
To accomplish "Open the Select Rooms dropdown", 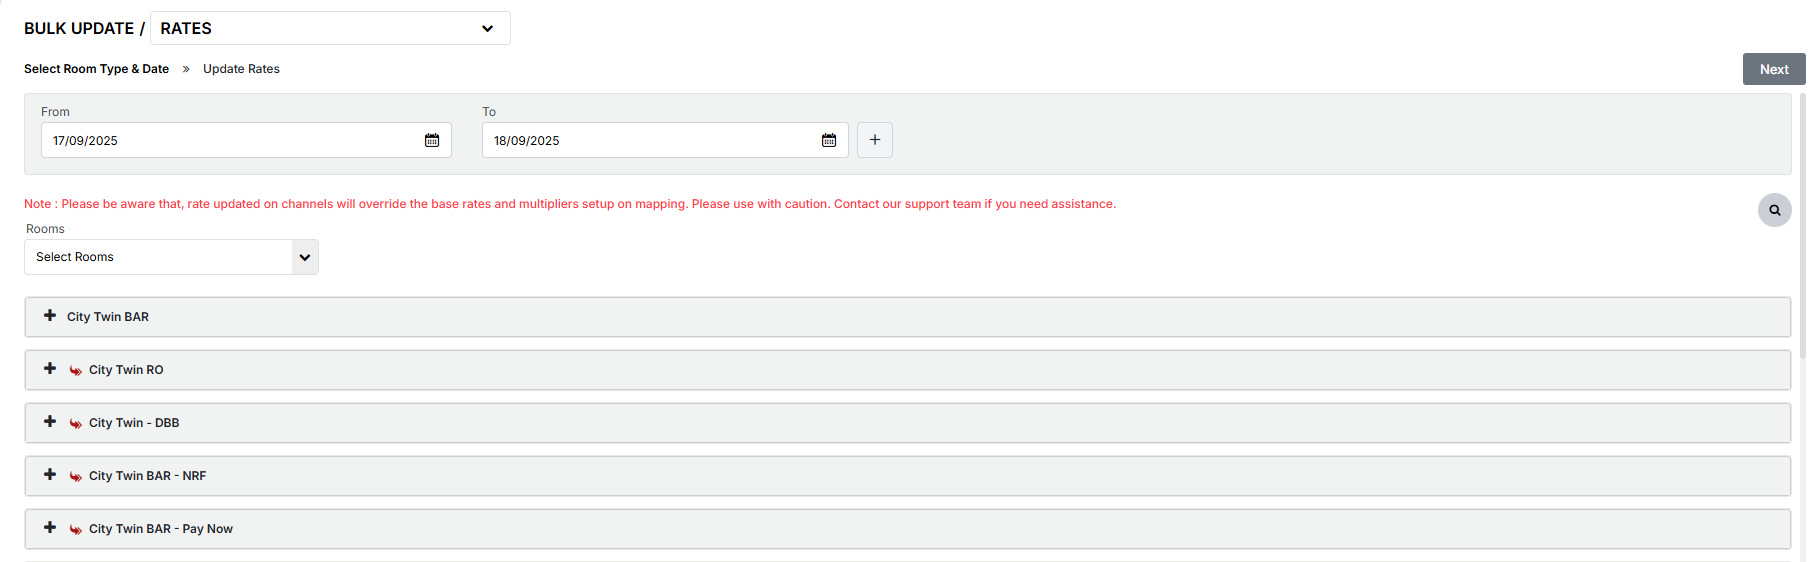I will point(171,257).
